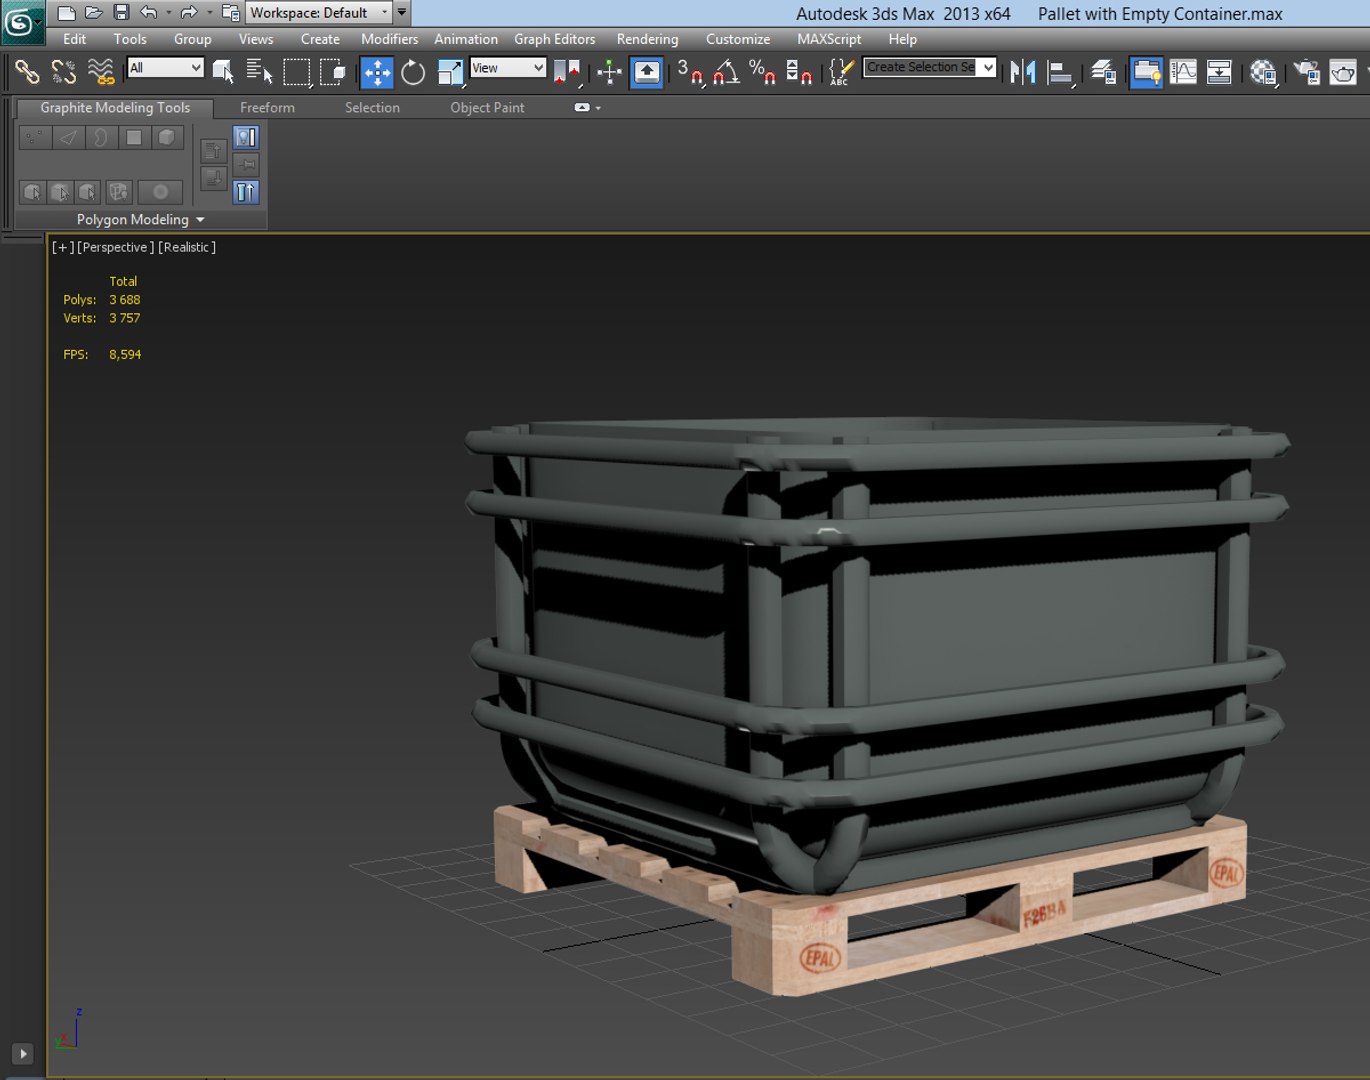This screenshot has height=1080, width=1370.
Task: Toggle the Window/Crossing selection mode
Action: point(332,72)
